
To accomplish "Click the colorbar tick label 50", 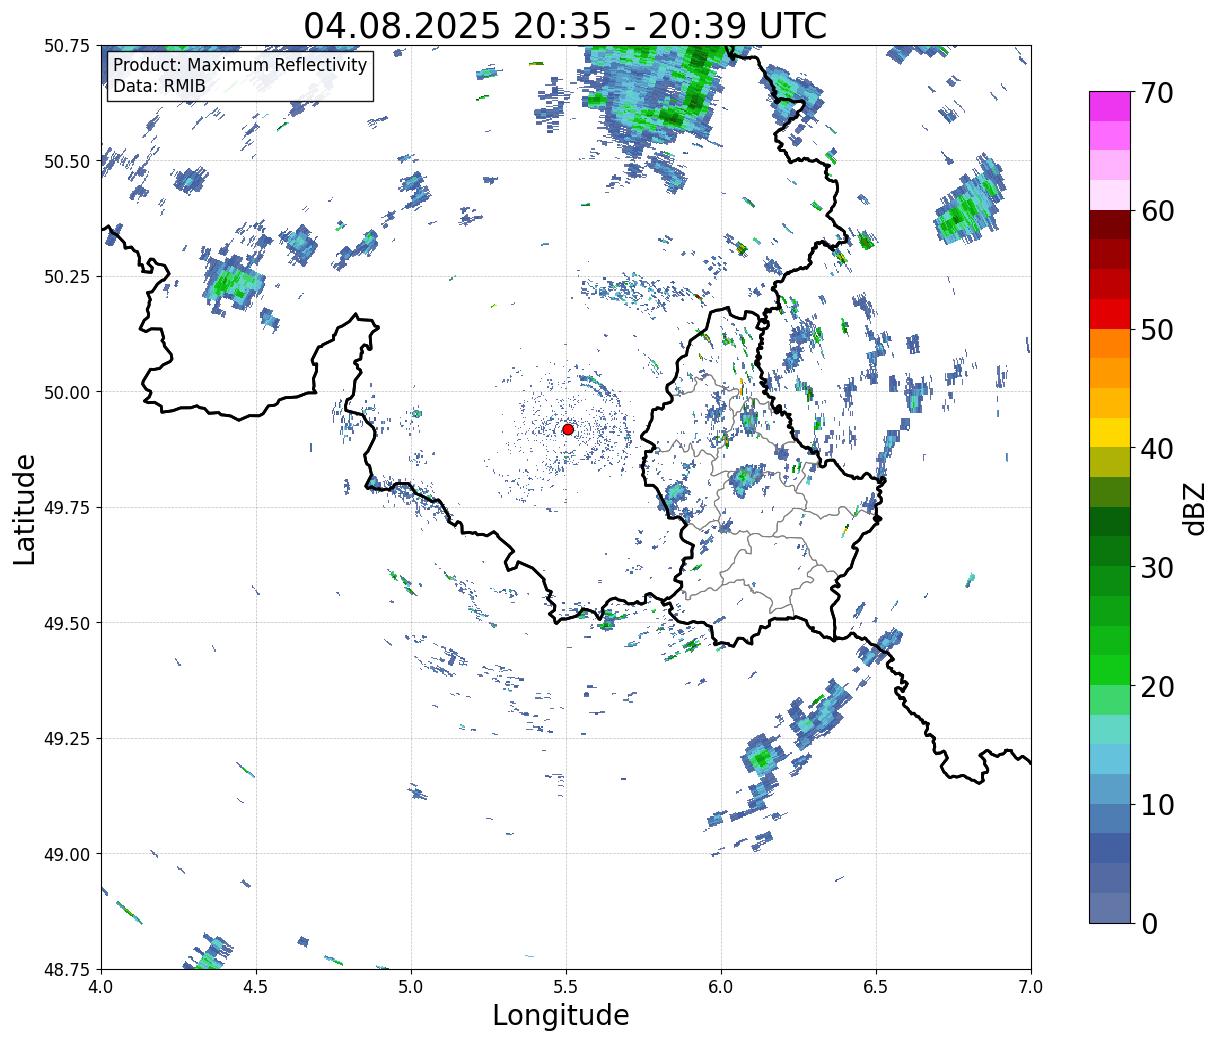I will pyautogui.click(x=1157, y=330).
